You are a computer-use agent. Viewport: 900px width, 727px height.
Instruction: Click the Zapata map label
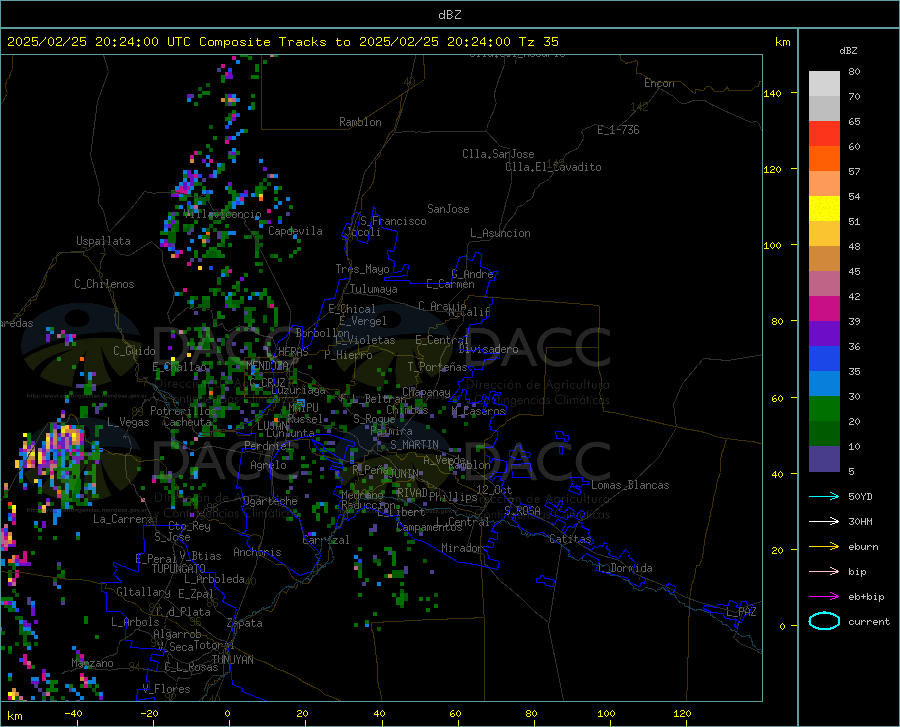(245, 623)
